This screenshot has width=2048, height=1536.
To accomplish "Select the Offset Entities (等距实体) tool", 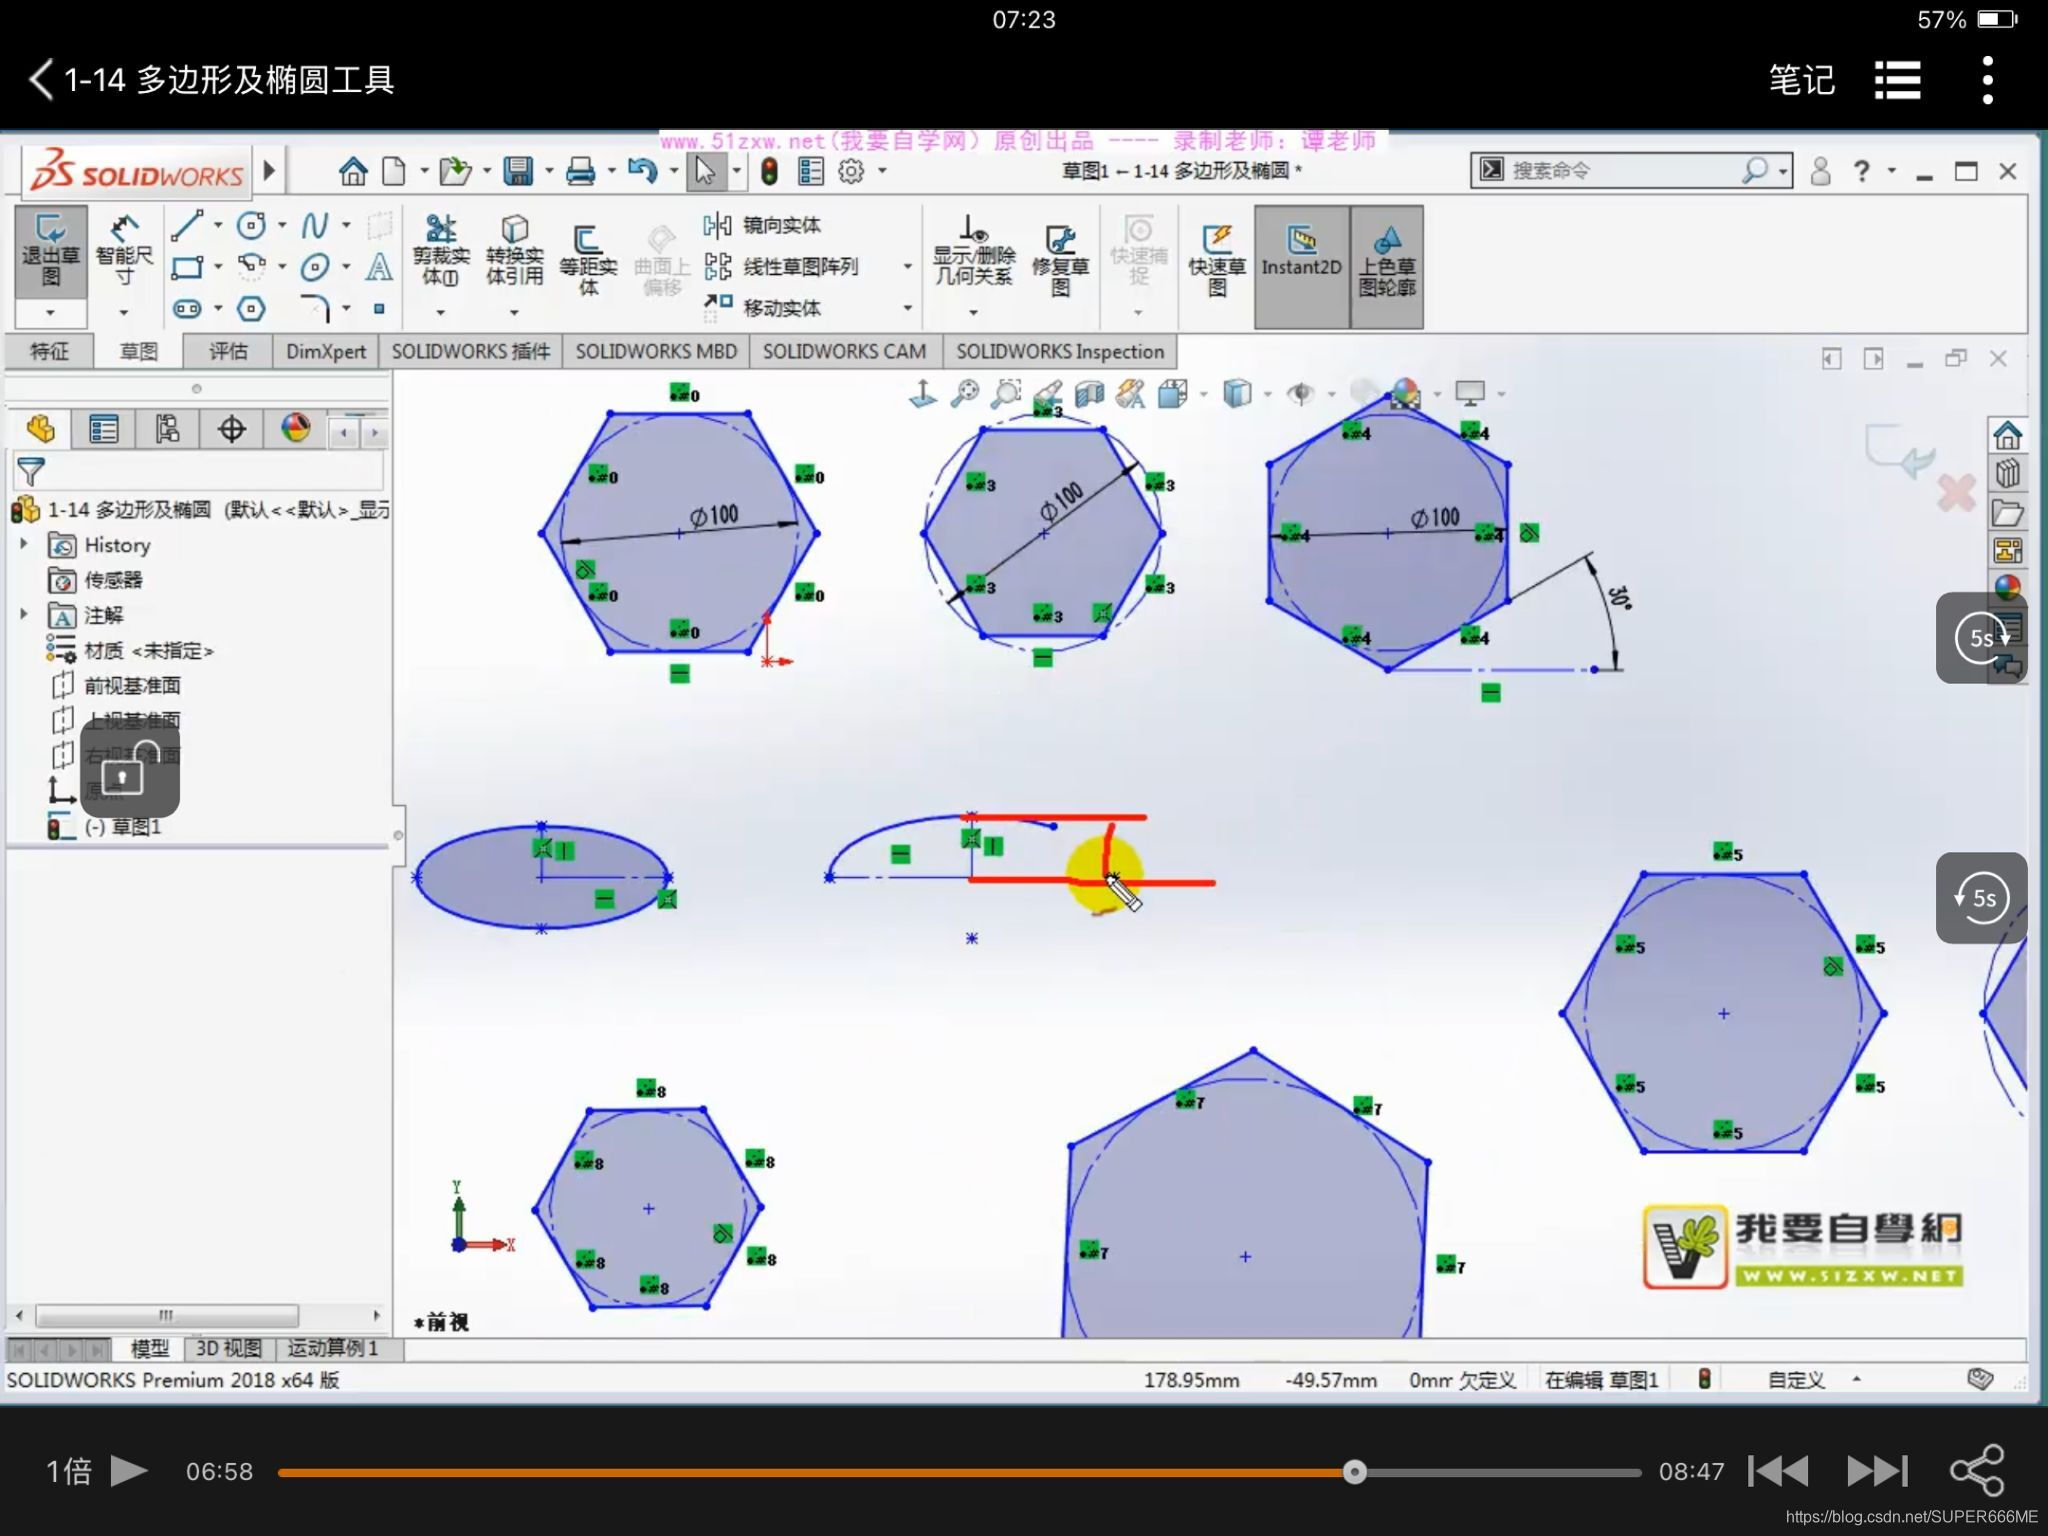I will [588, 259].
